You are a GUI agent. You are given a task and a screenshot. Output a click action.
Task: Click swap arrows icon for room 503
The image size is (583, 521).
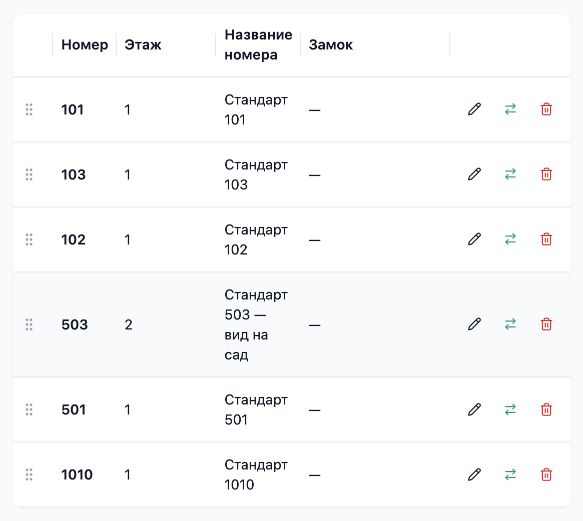coord(510,324)
